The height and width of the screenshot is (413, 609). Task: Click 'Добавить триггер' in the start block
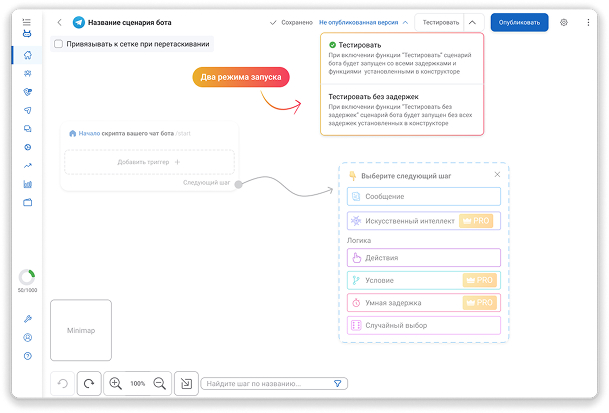(x=149, y=161)
